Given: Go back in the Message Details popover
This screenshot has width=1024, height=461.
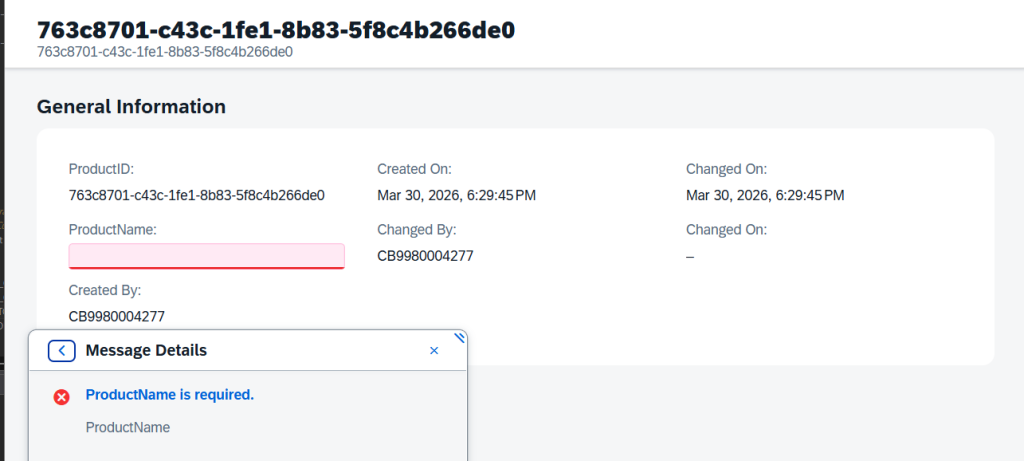Looking at the screenshot, I should coord(62,350).
